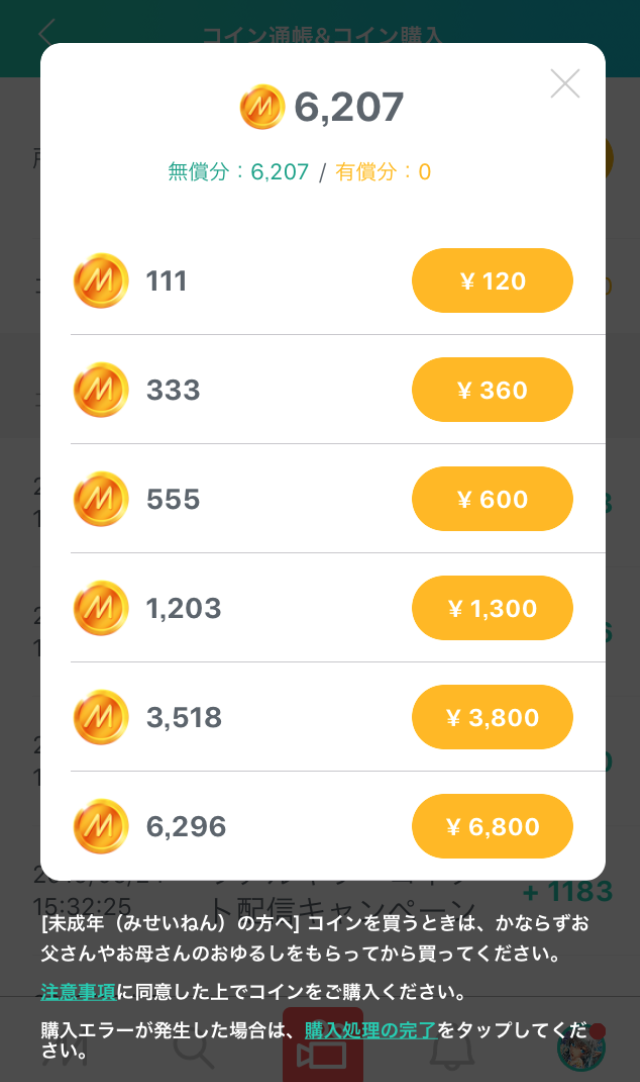This screenshot has width=640, height=1082.
Task: Go back using the header arrow
Action: 46,34
